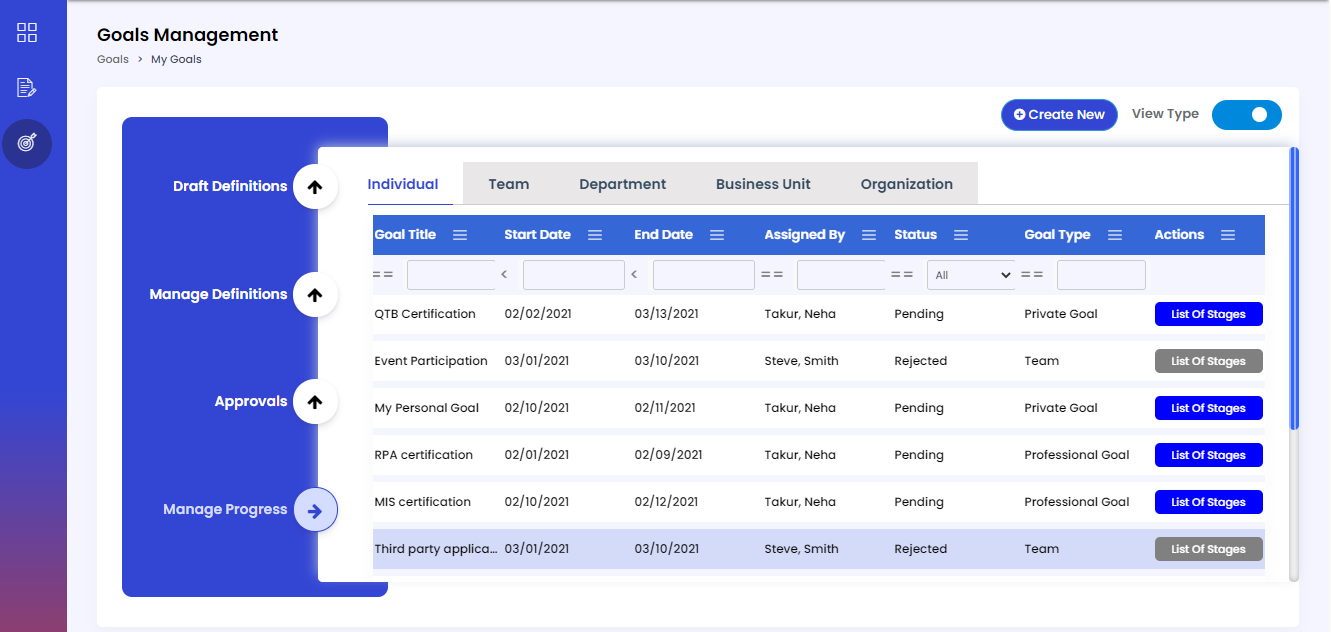The width and height of the screenshot is (1331, 632).
Task: Open the Start Date column menu
Action: pos(595,235)
